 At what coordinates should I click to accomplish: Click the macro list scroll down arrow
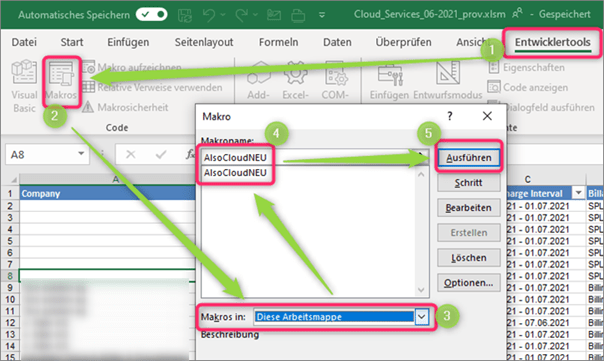pyautogui.click(x=421, y=290)
